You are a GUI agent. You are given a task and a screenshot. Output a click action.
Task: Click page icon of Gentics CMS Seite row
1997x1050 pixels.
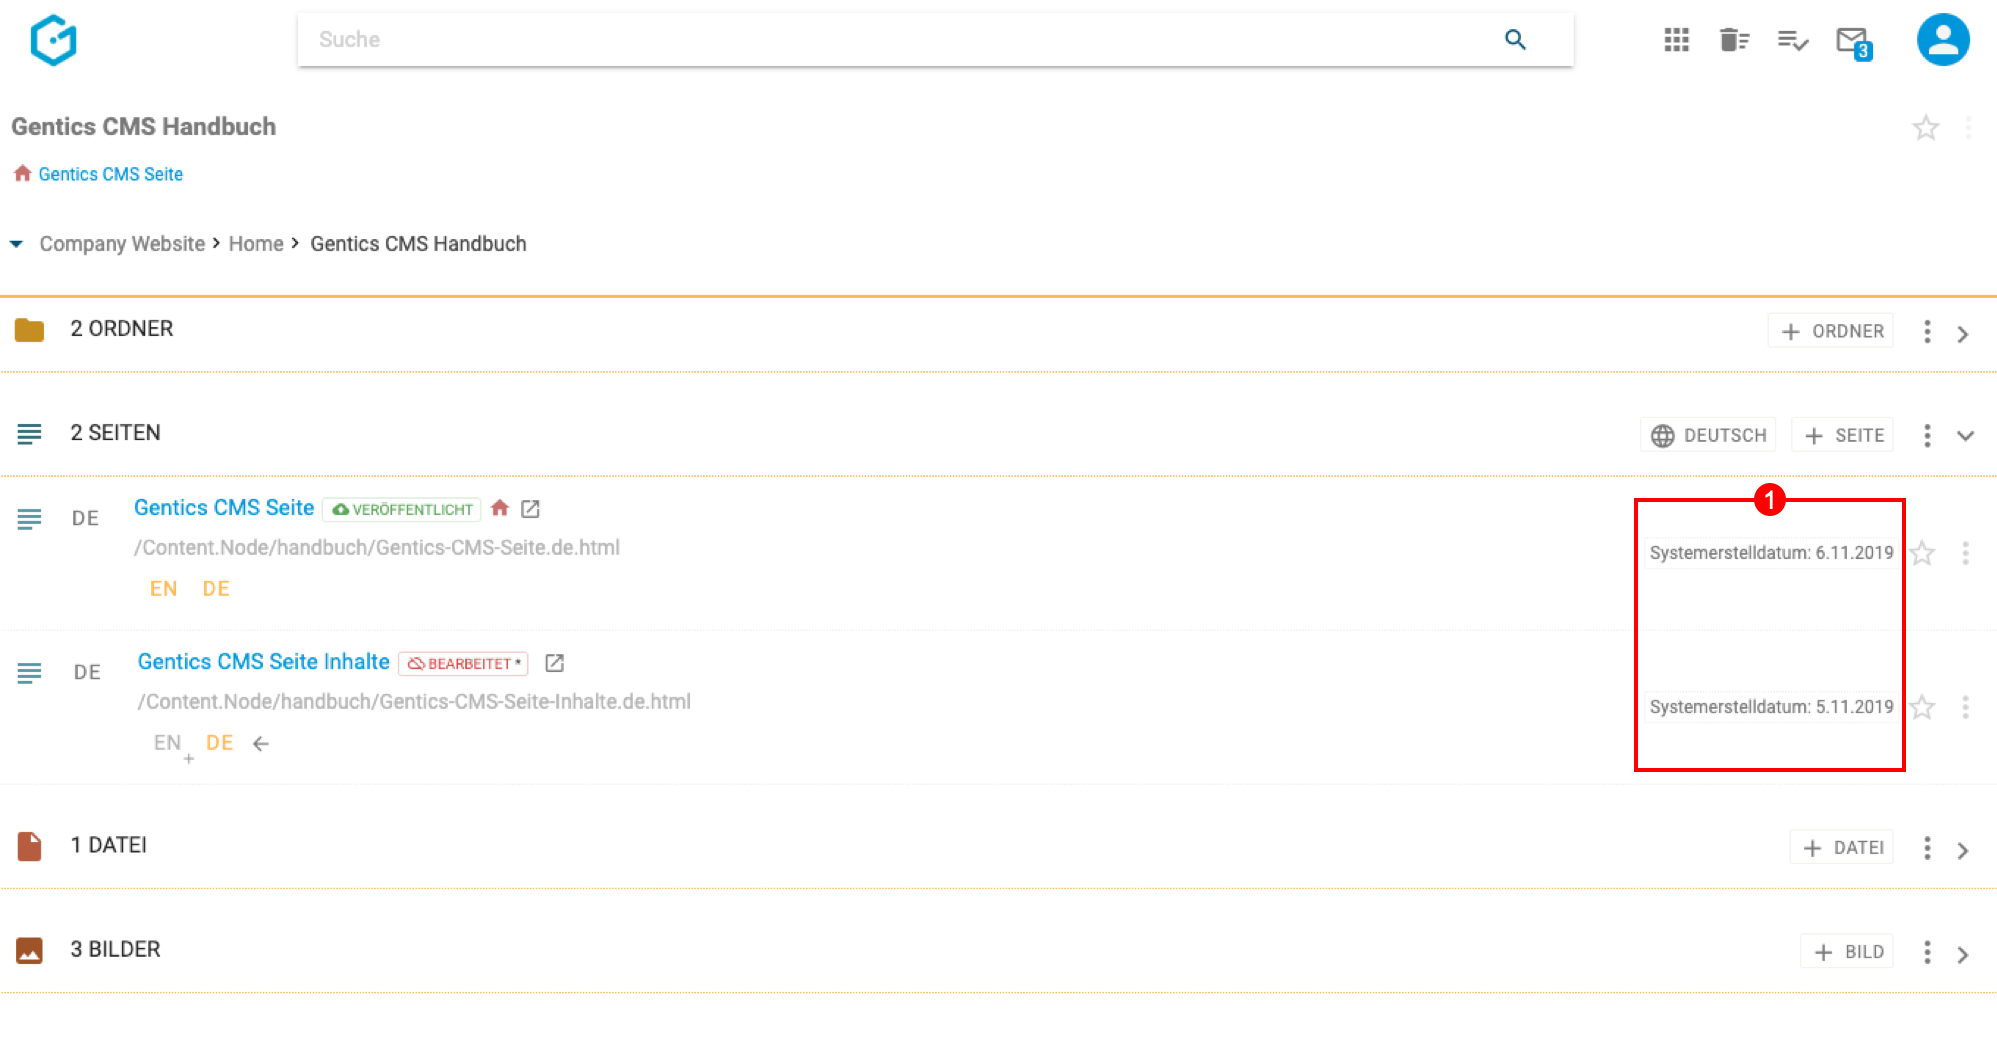[29, 519]
